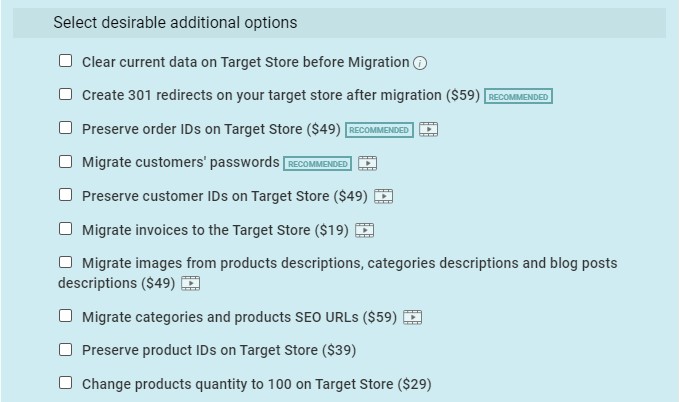This screenshot has width=679, height=402.
Task: Play video for Preserve customer IDs option
Action: [383, 196]
